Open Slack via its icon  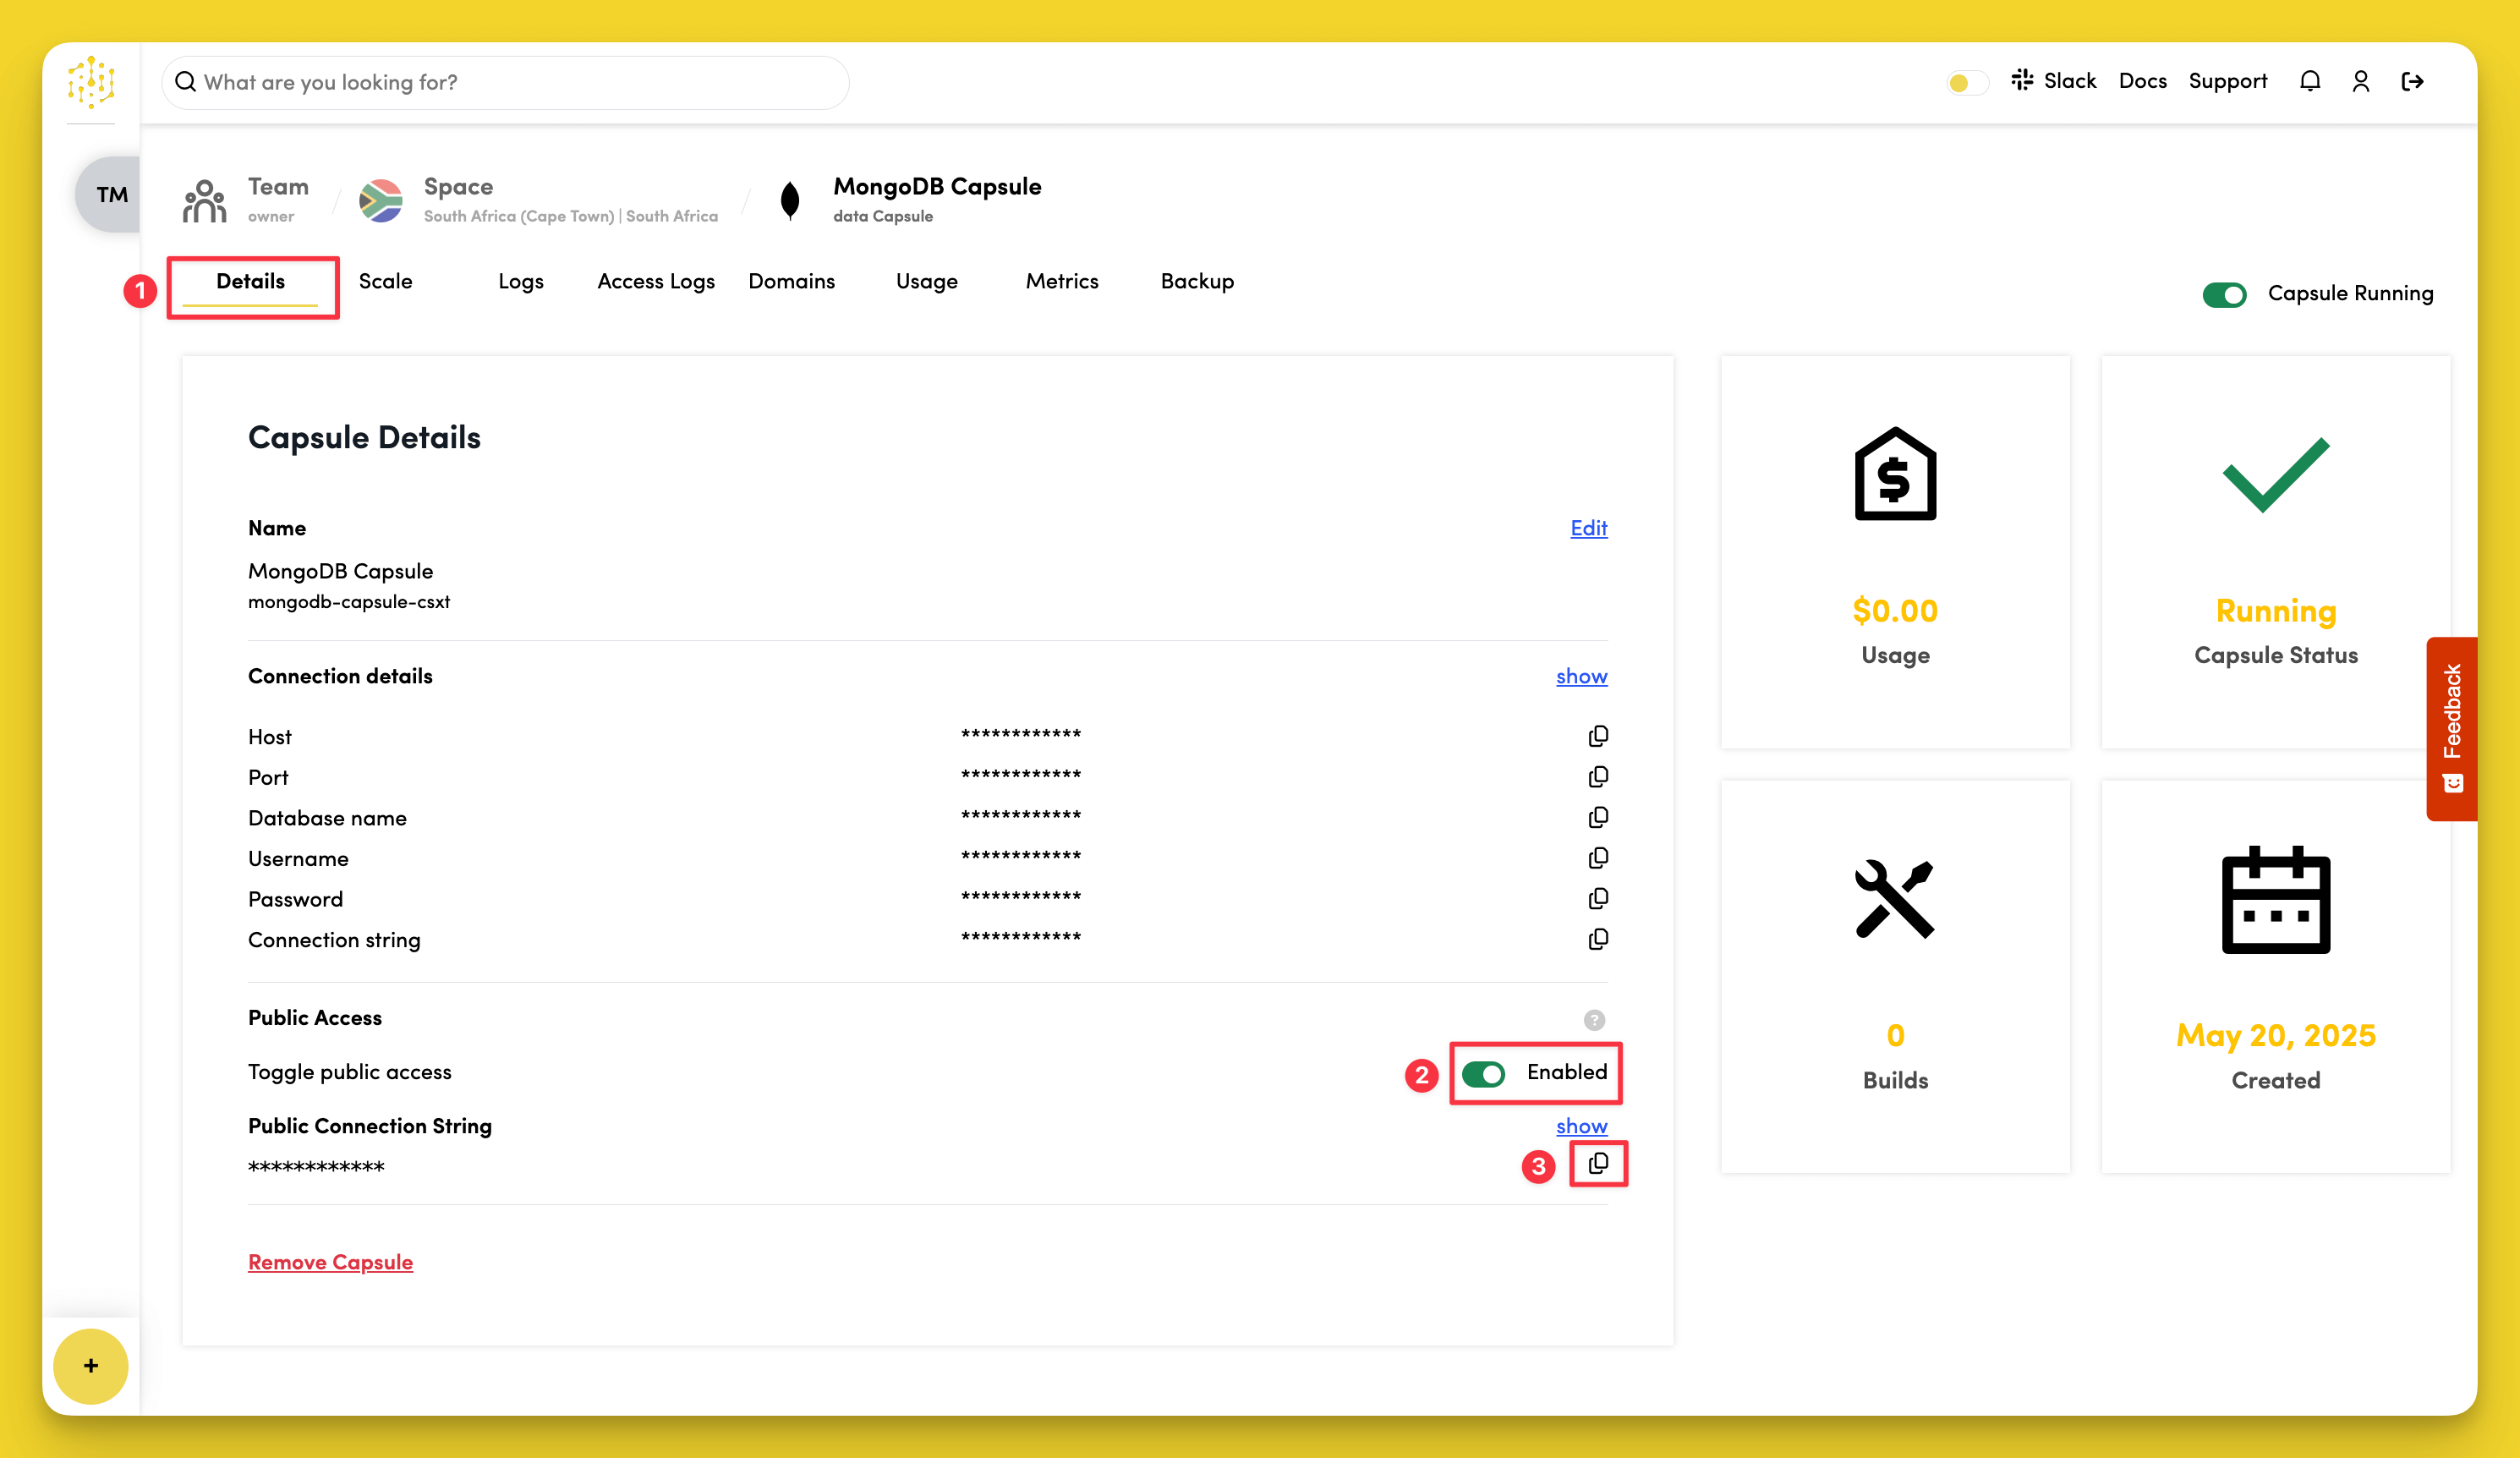coord(2022,80)
